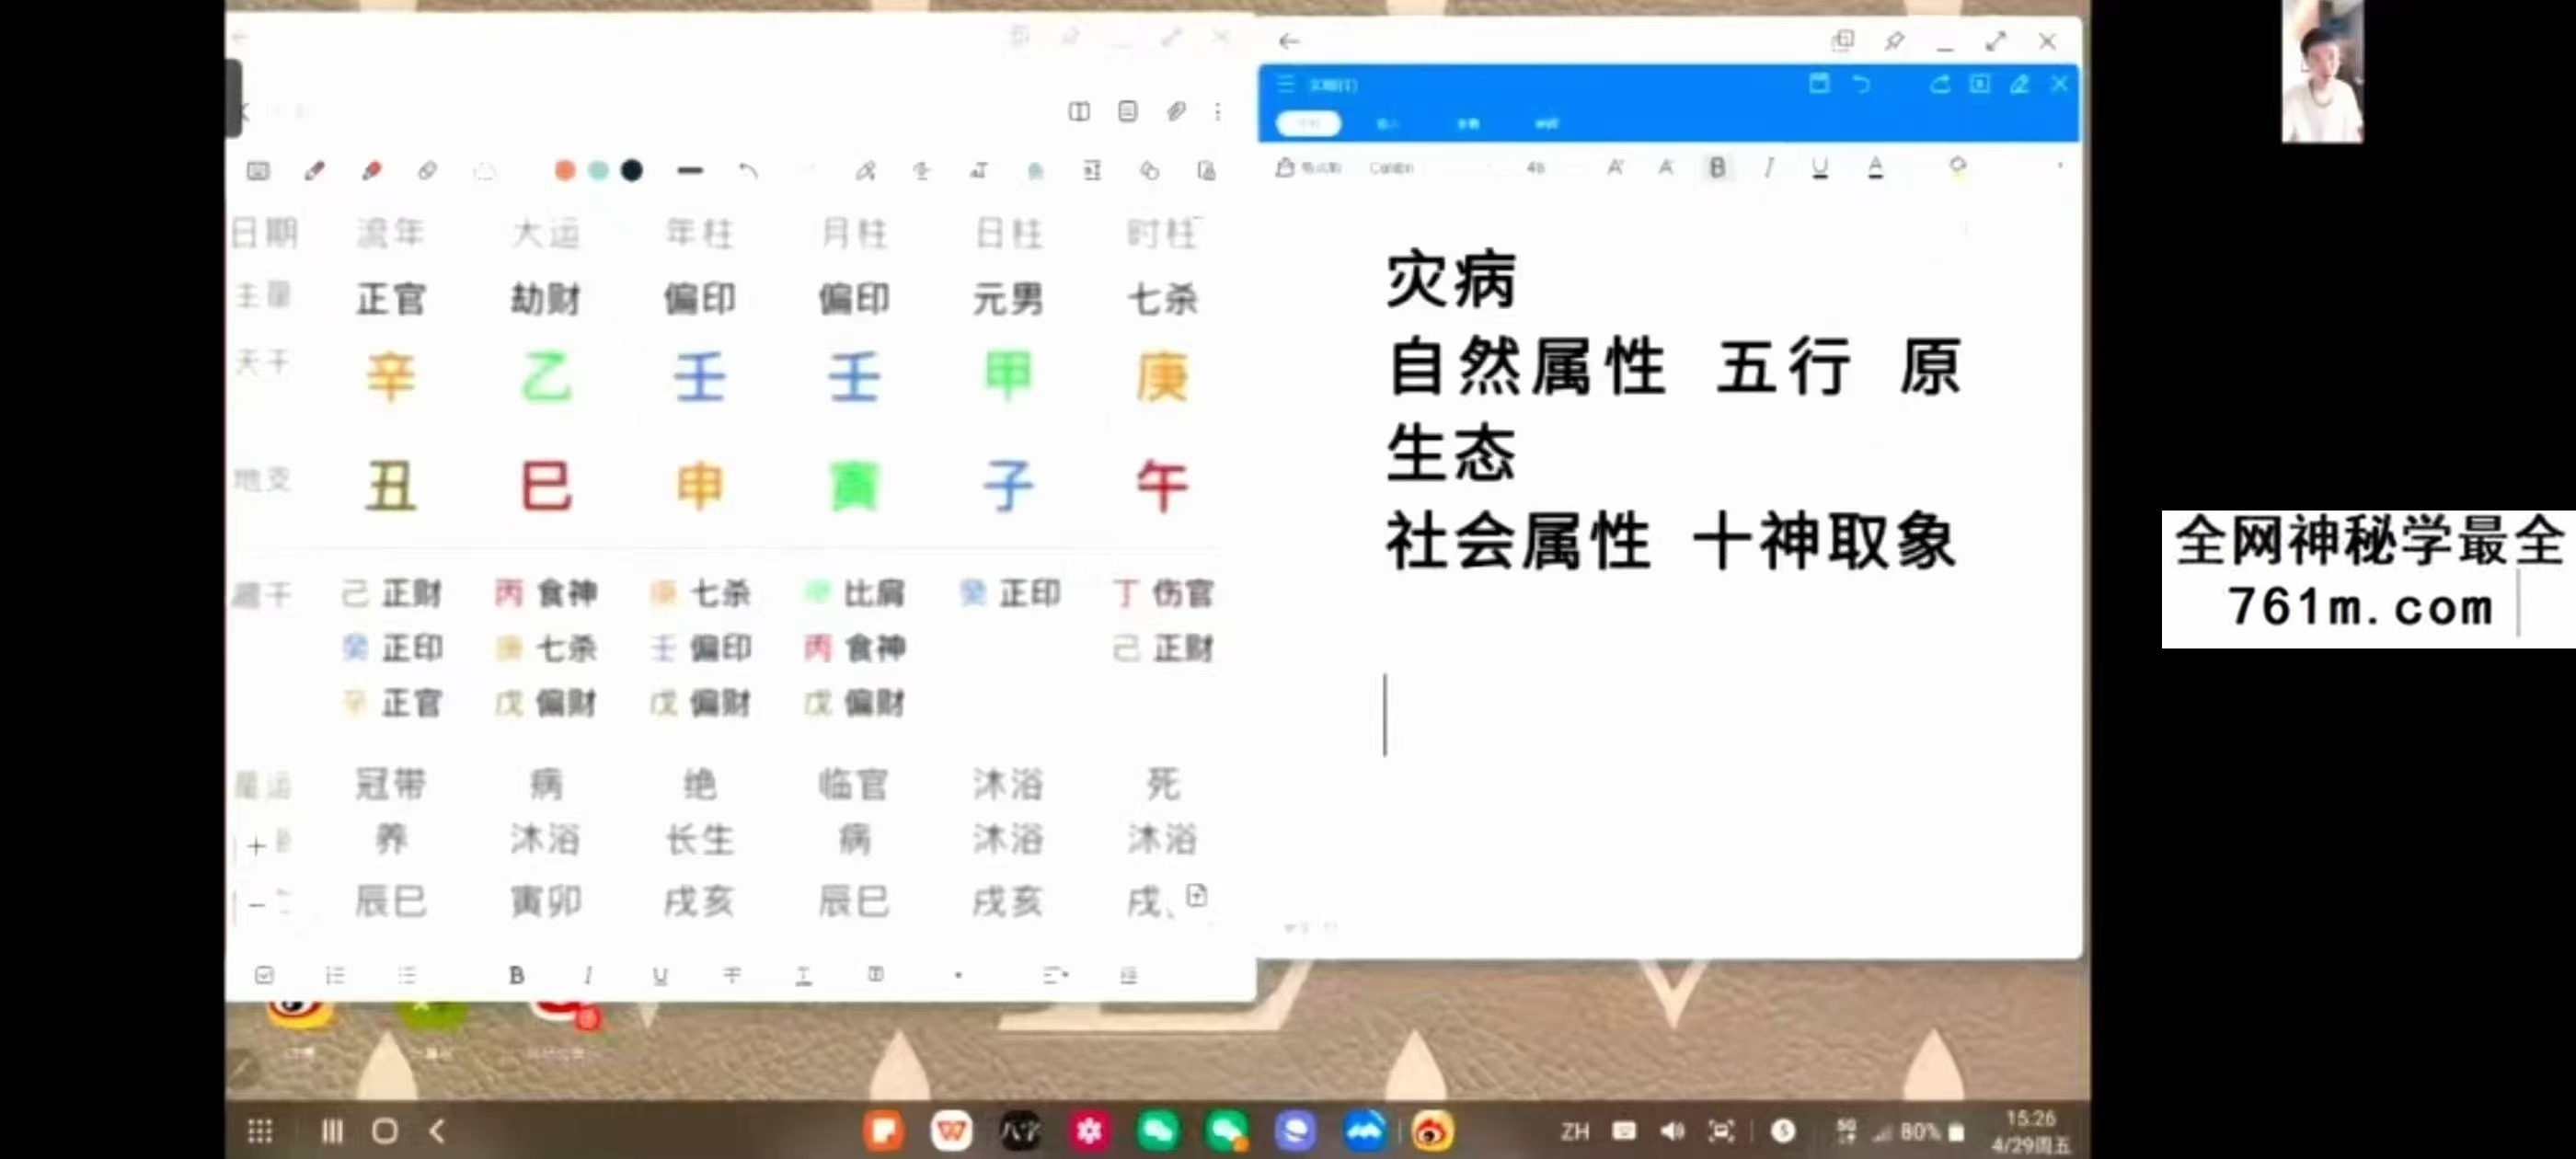The height and width of the screenshot is (1159, 2576).
Task: Open the text alignment dropdown in notes
Action: [1055, 975]
